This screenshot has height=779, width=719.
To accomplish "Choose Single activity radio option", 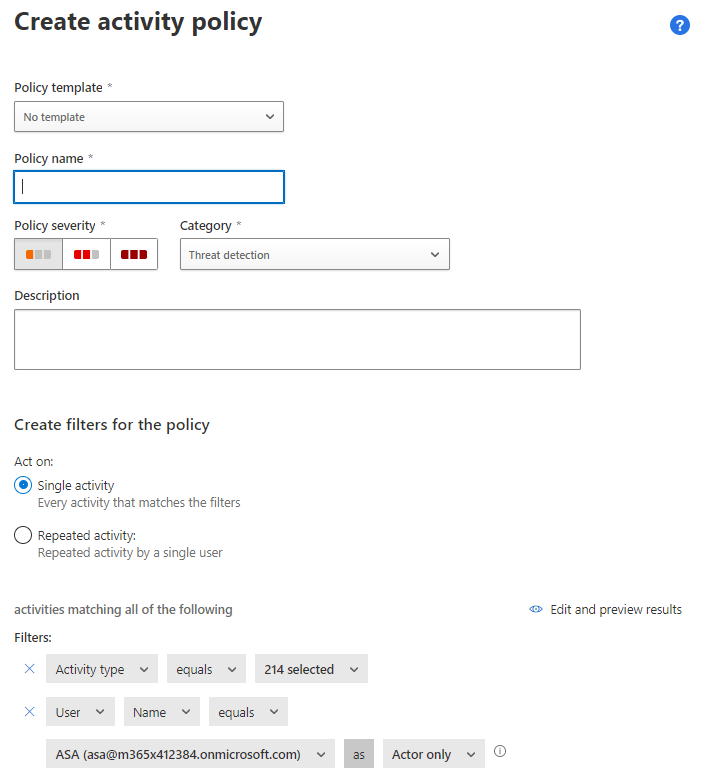I will tap(23, 485).
